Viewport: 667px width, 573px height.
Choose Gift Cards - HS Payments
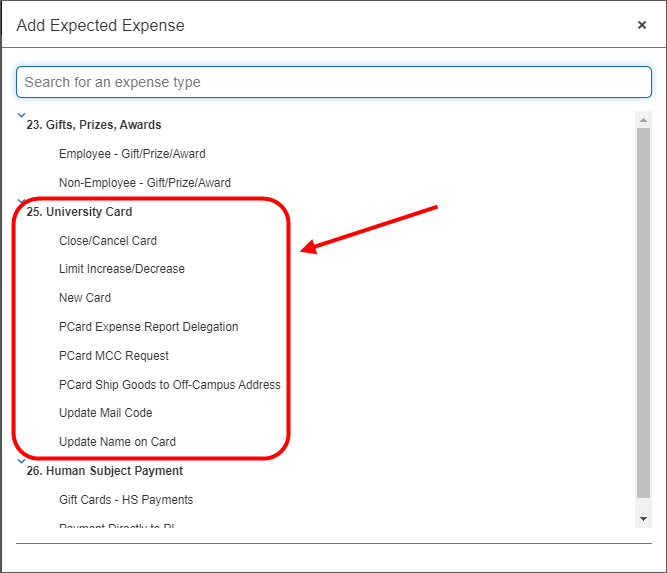[126, 500]
